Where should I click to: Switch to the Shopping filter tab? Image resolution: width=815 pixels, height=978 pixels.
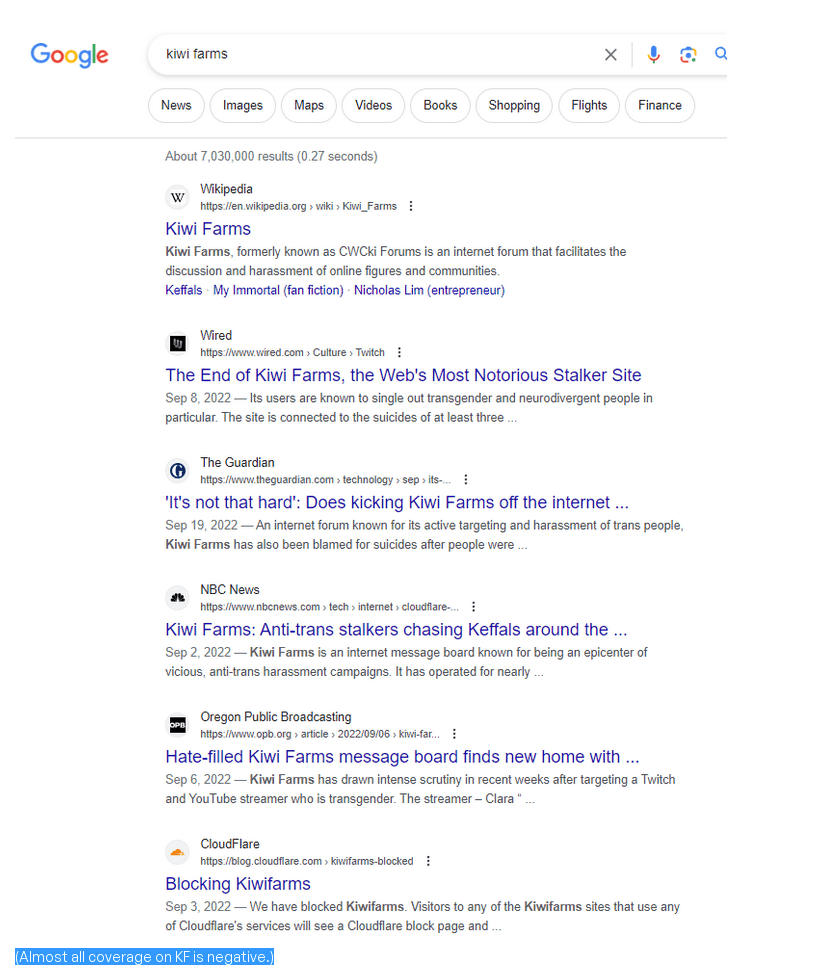(514, 105)
